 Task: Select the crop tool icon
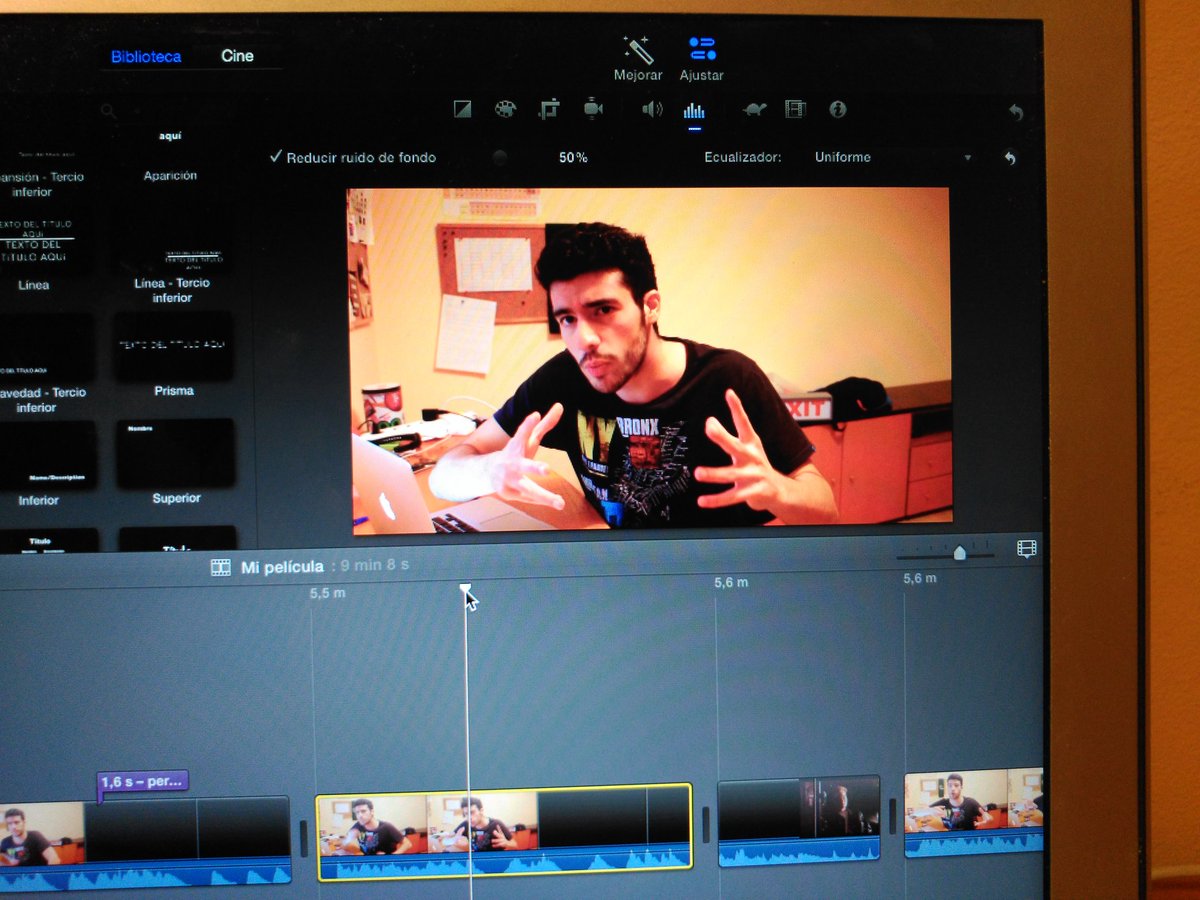pyautogui.click(x=549, y=109)
